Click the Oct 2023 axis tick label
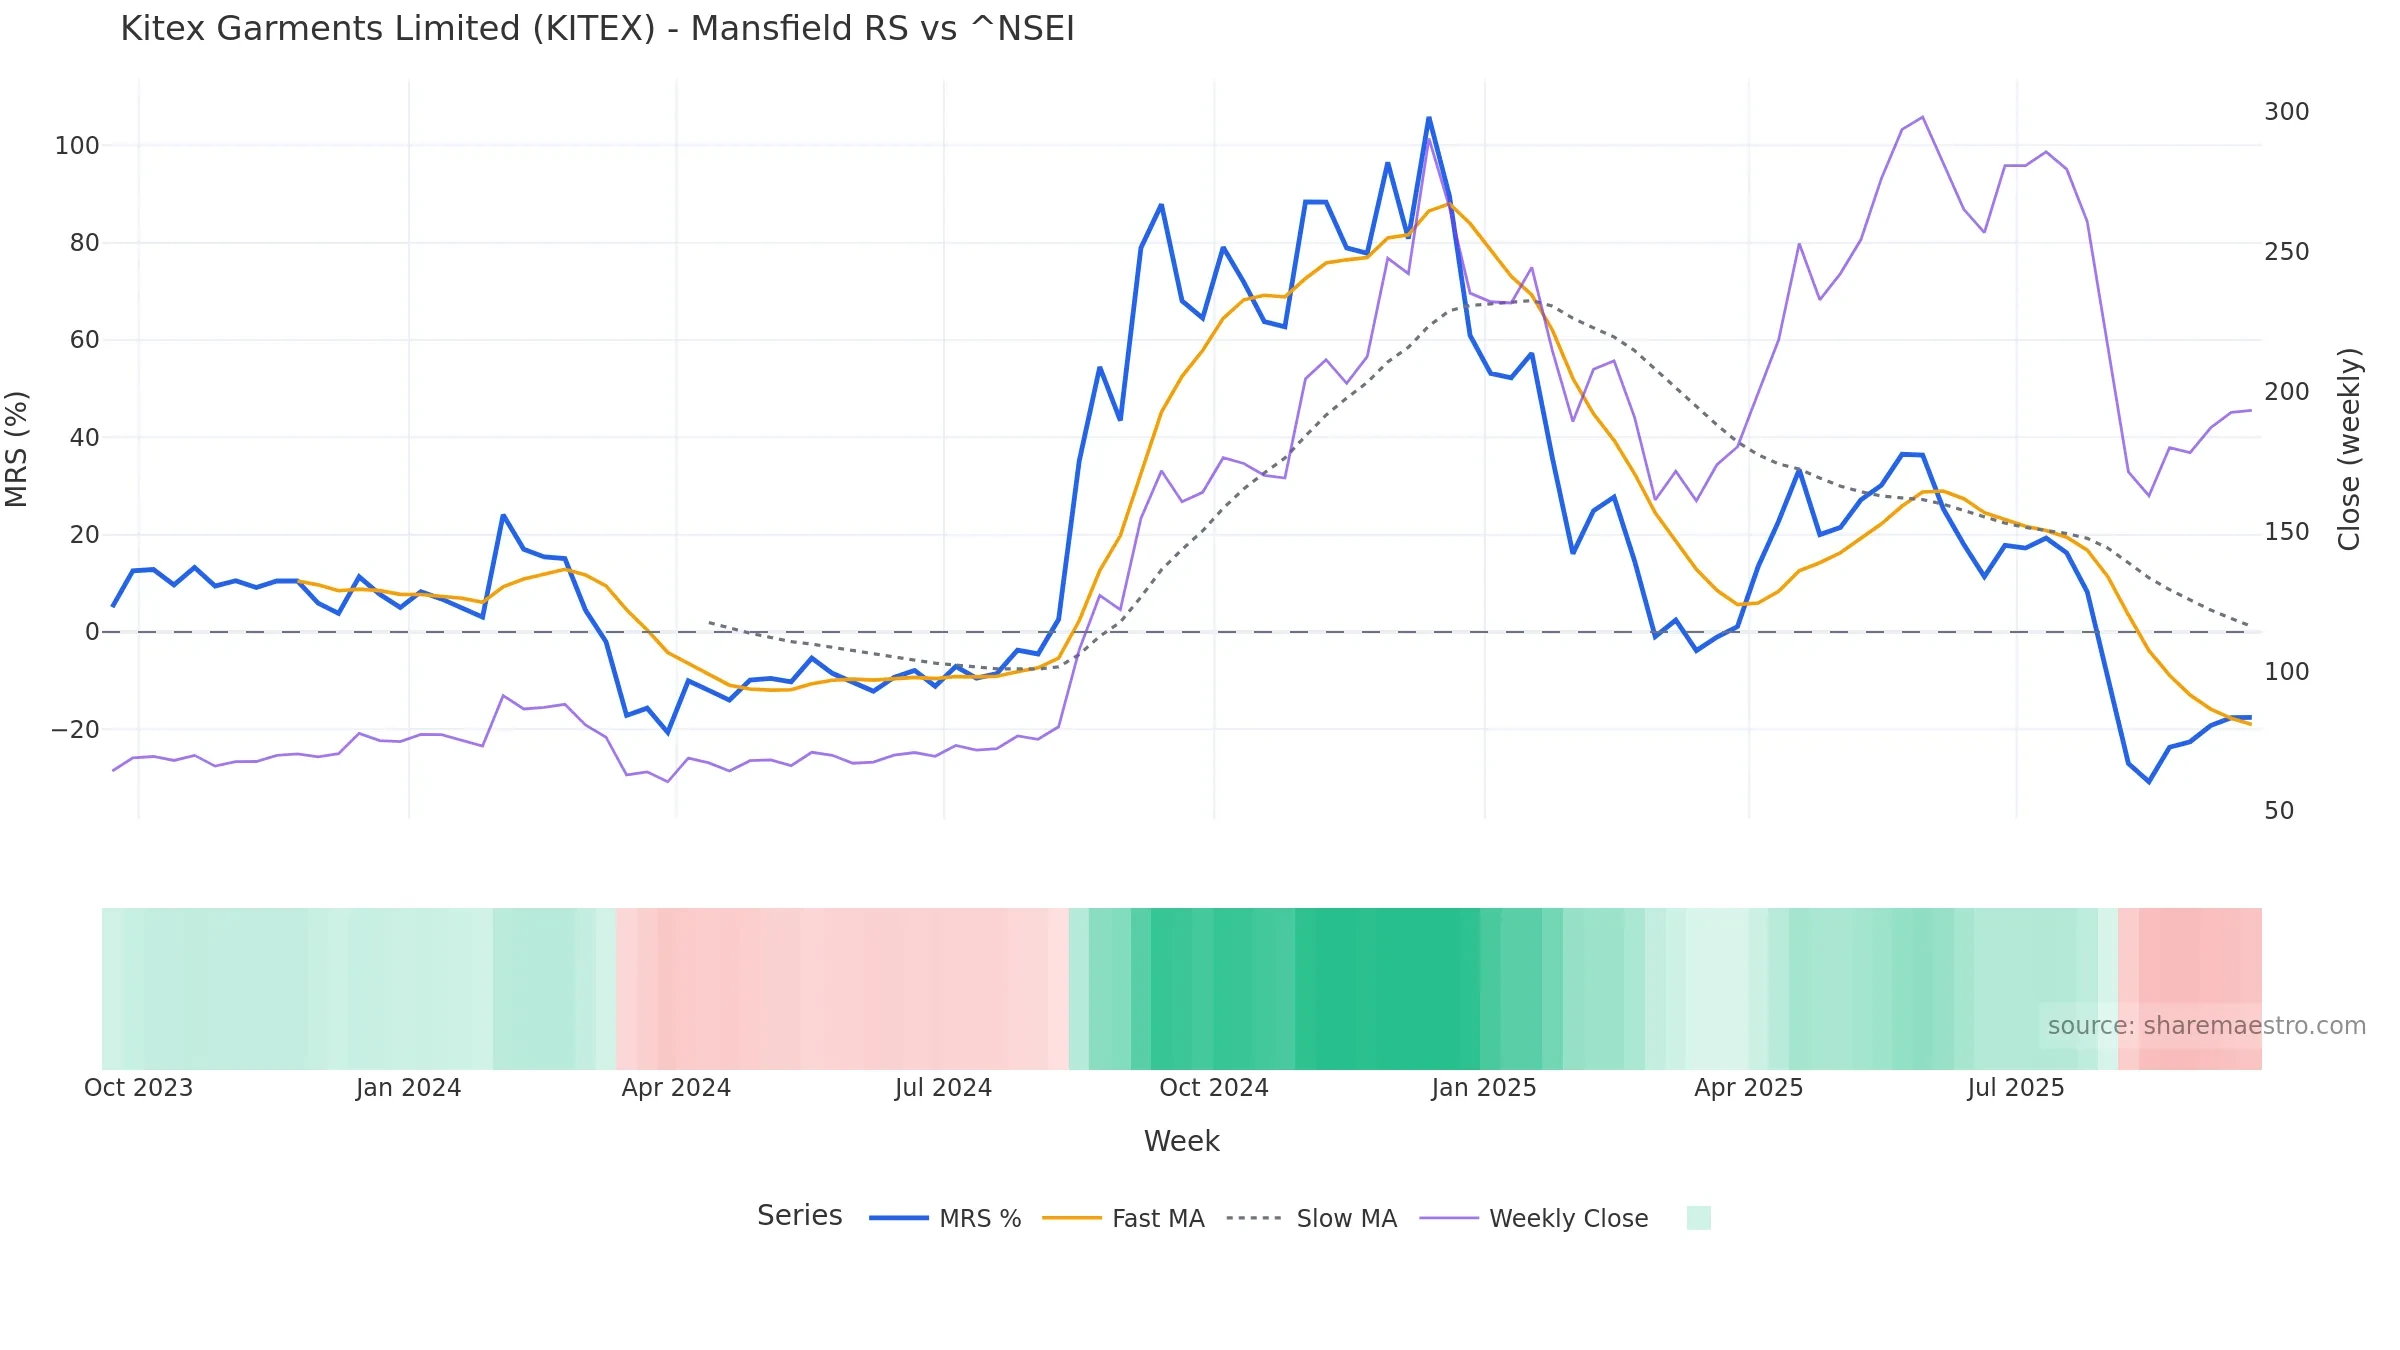2400x1350 pixels. (x=138, y=1087)
